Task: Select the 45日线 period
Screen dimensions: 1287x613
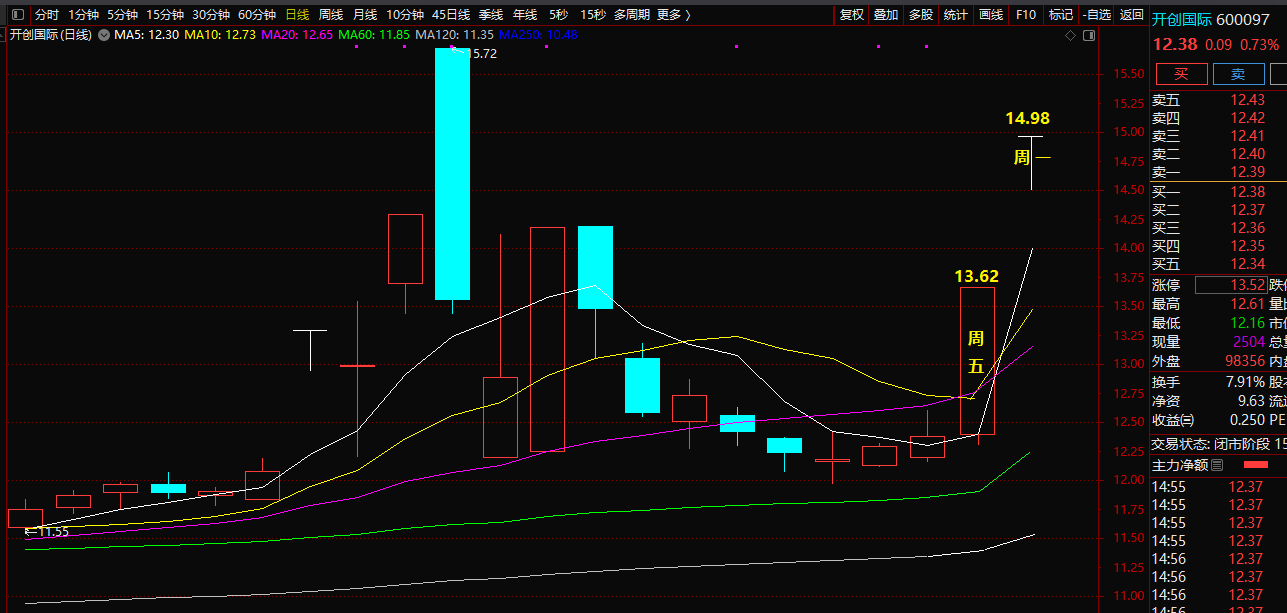Action: click(451, 15)
